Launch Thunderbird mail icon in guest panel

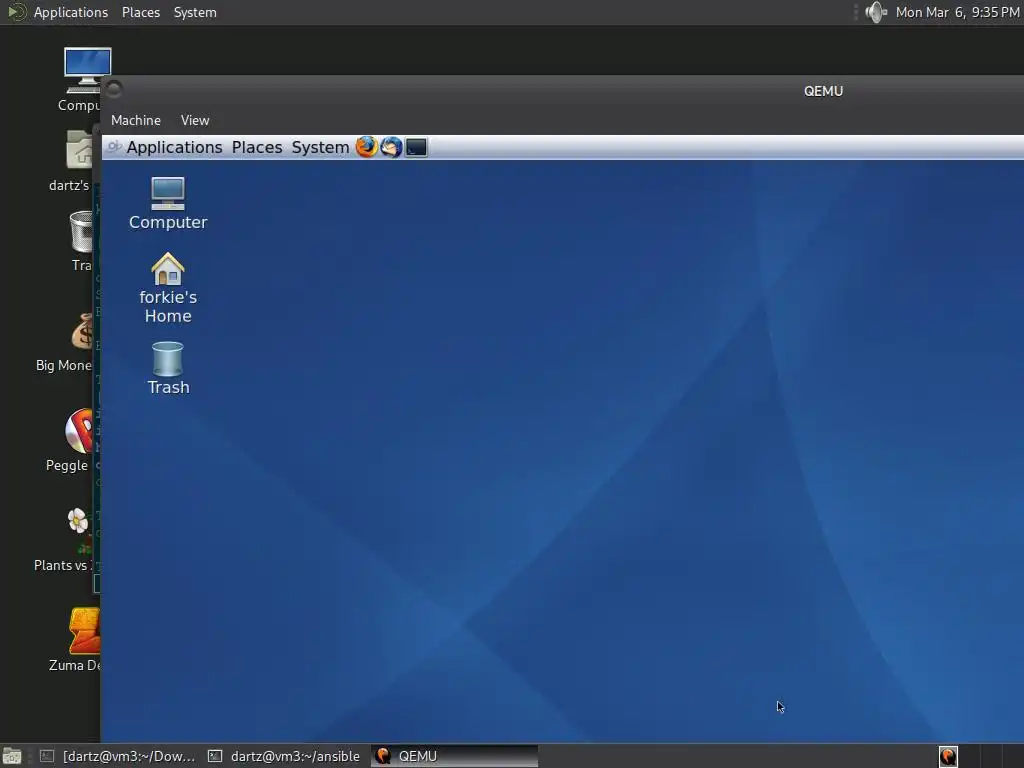(x=391, y=147)
